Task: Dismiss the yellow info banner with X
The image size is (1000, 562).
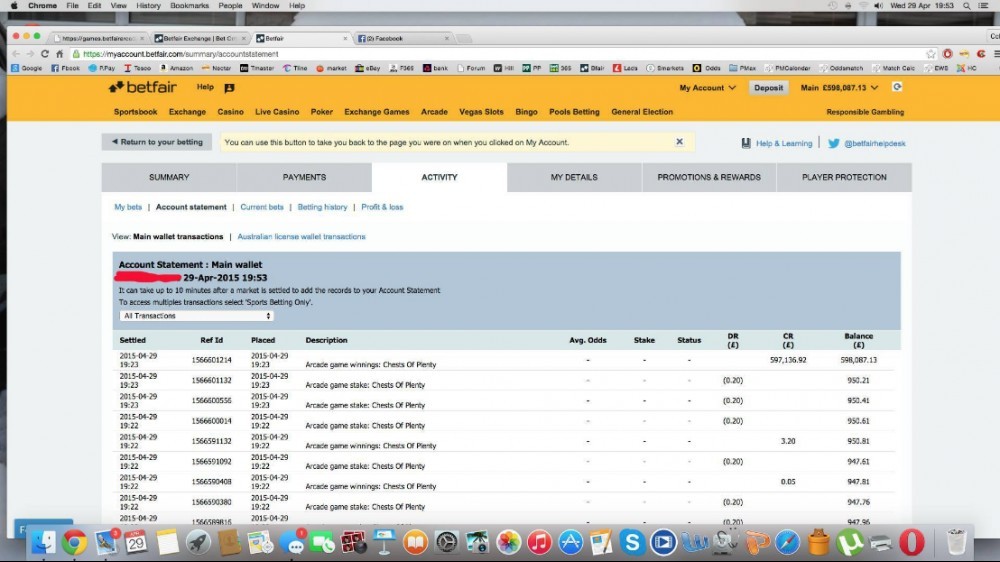Action: click(x=679, y=142)
